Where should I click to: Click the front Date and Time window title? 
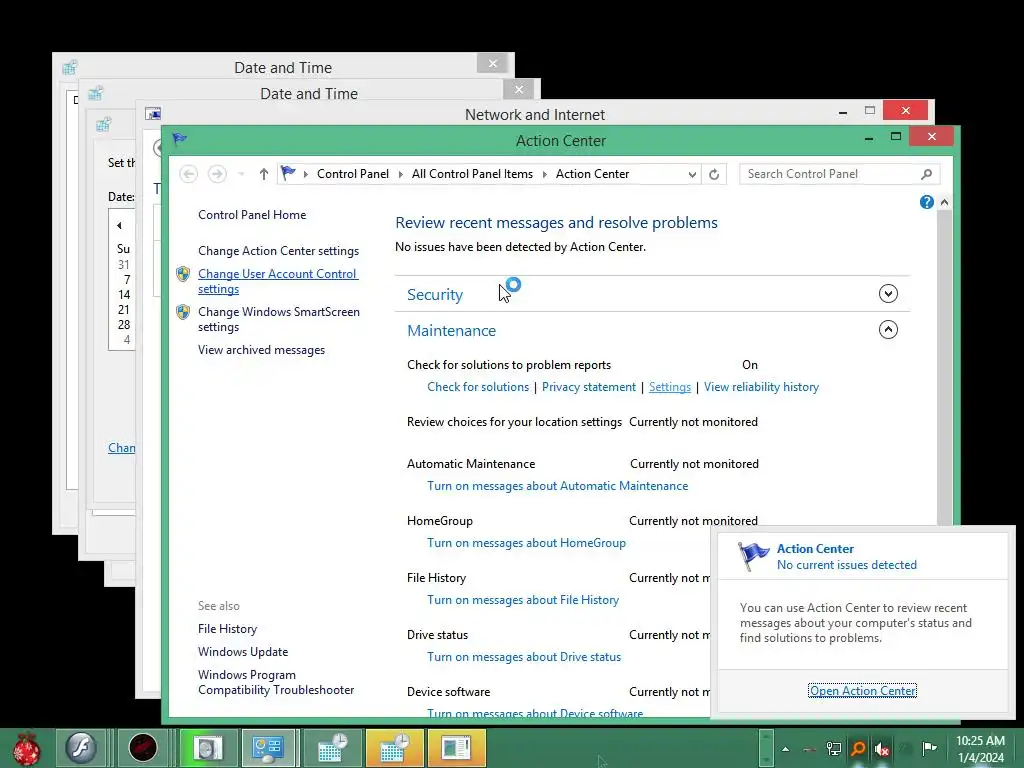tap(309, 93)
